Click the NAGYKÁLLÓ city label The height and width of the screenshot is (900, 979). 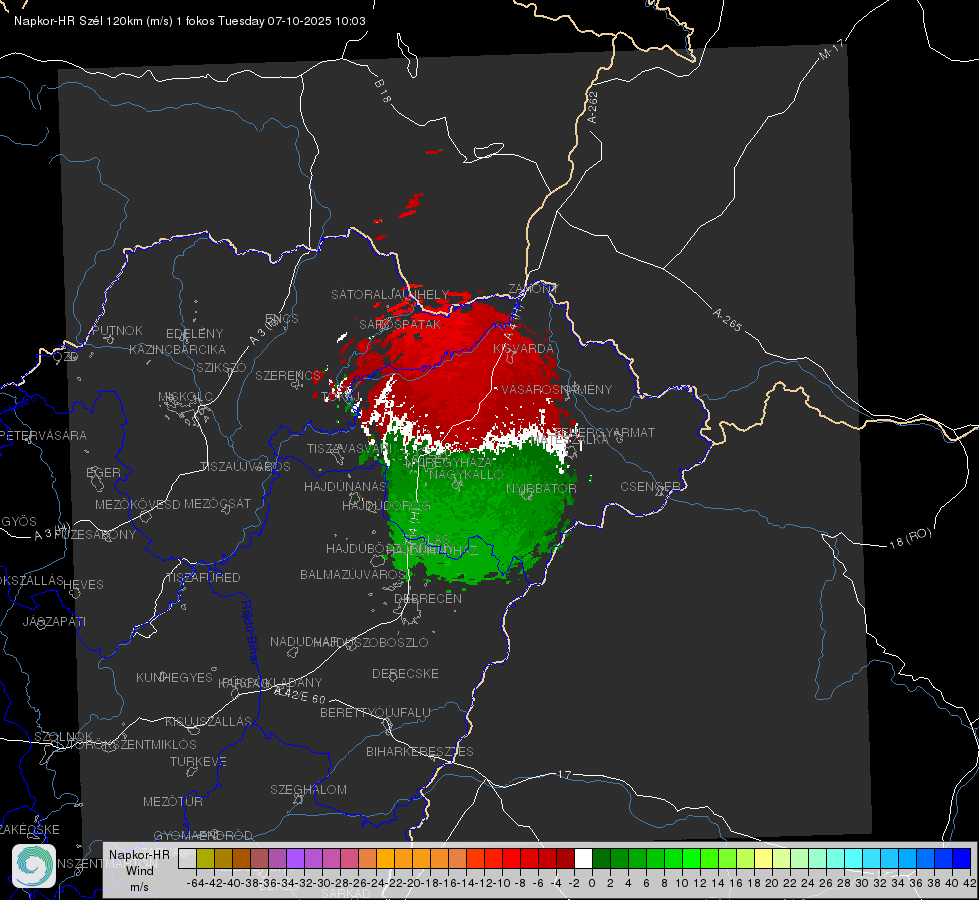466,475
